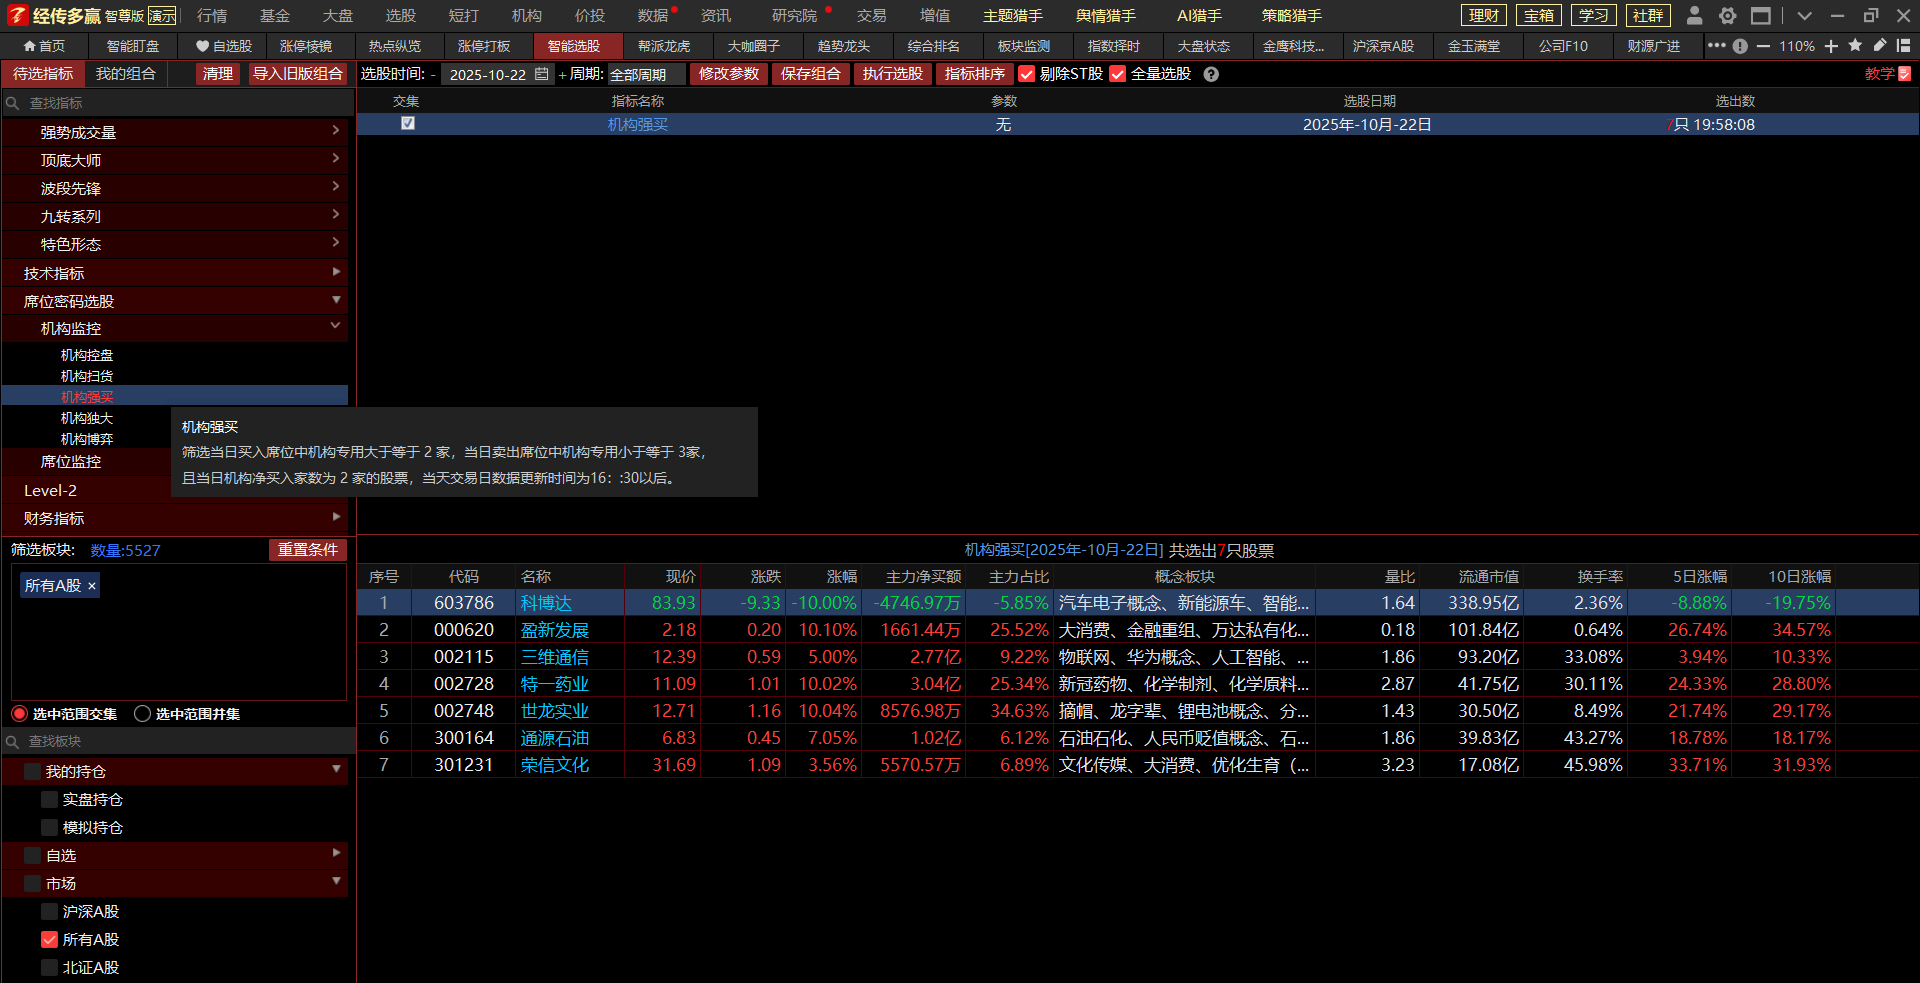Click the exclamation info icon
The image size is (1920, 983).
1740,46
